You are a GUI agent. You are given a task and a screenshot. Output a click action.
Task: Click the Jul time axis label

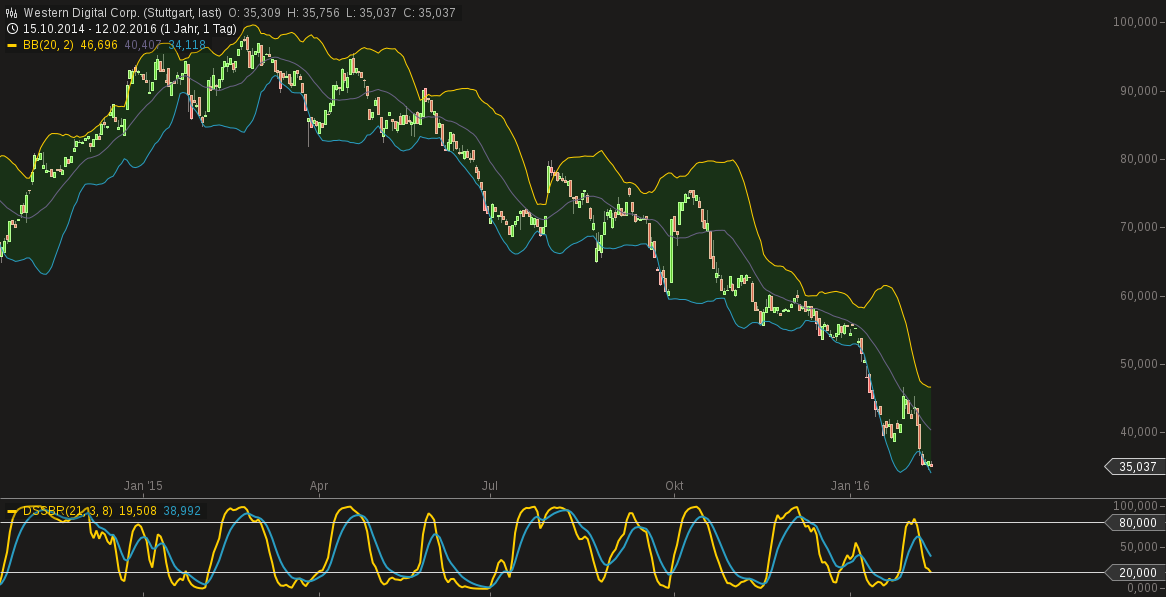point(490,486)
